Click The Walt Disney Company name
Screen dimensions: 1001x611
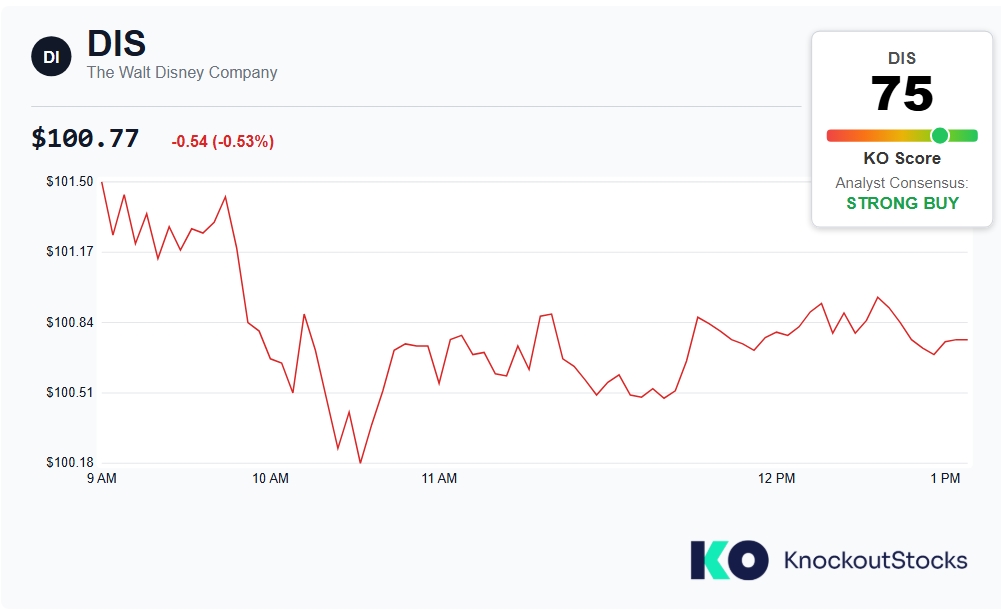pyautogui.click(x=182, y=72)
